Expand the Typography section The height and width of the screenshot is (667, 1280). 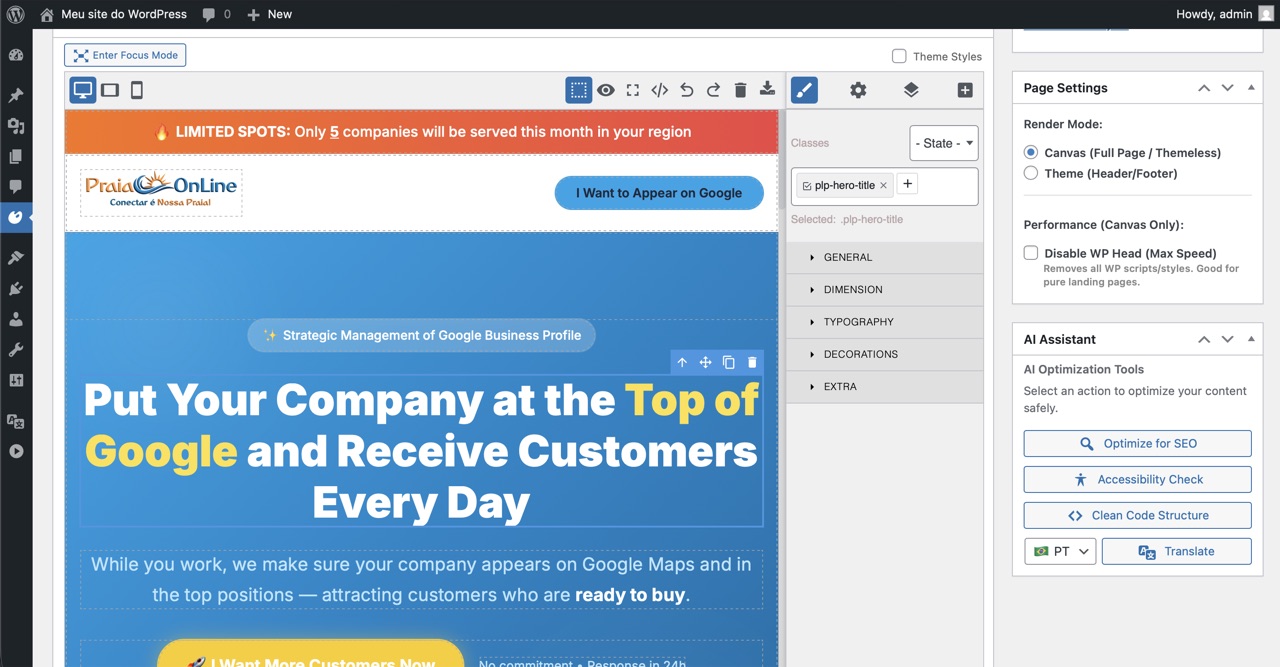click(x=858, y=322)
